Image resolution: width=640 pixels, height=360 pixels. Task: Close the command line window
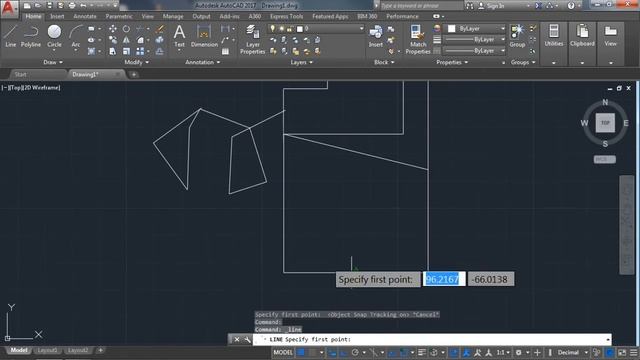click(x=236, y=339)
